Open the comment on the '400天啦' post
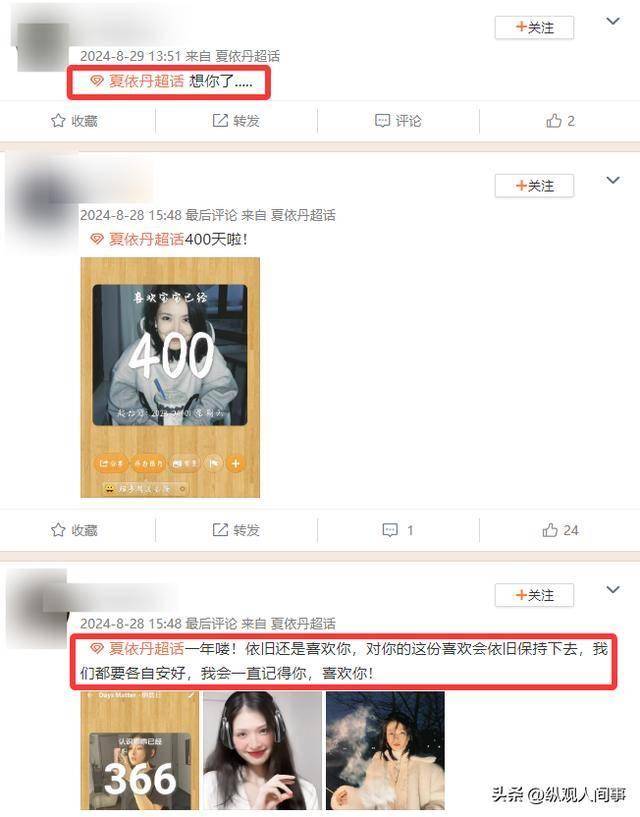640x817 pixels. (398, 530)
